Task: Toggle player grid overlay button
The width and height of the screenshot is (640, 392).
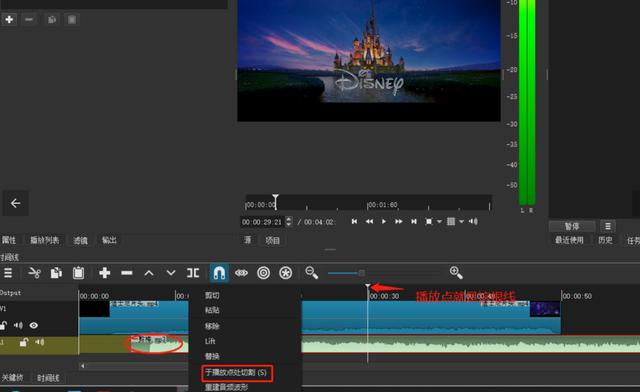Action: click(451, 221)
